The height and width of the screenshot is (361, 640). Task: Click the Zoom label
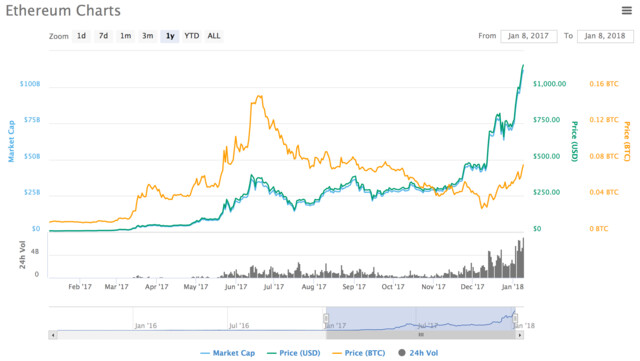pyautogui.click(x=59, y=36)
